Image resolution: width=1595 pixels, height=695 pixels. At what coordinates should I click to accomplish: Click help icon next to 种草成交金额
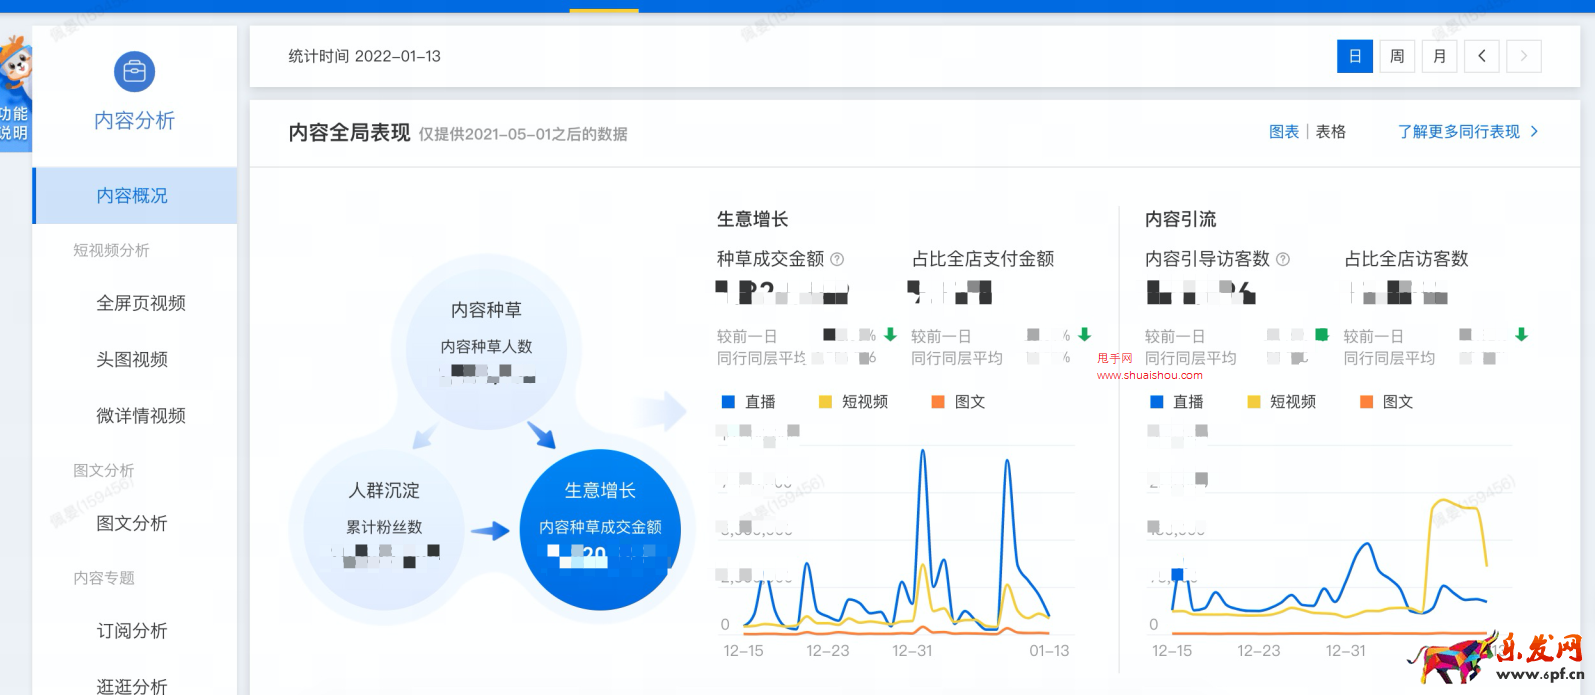coord(838,259)
